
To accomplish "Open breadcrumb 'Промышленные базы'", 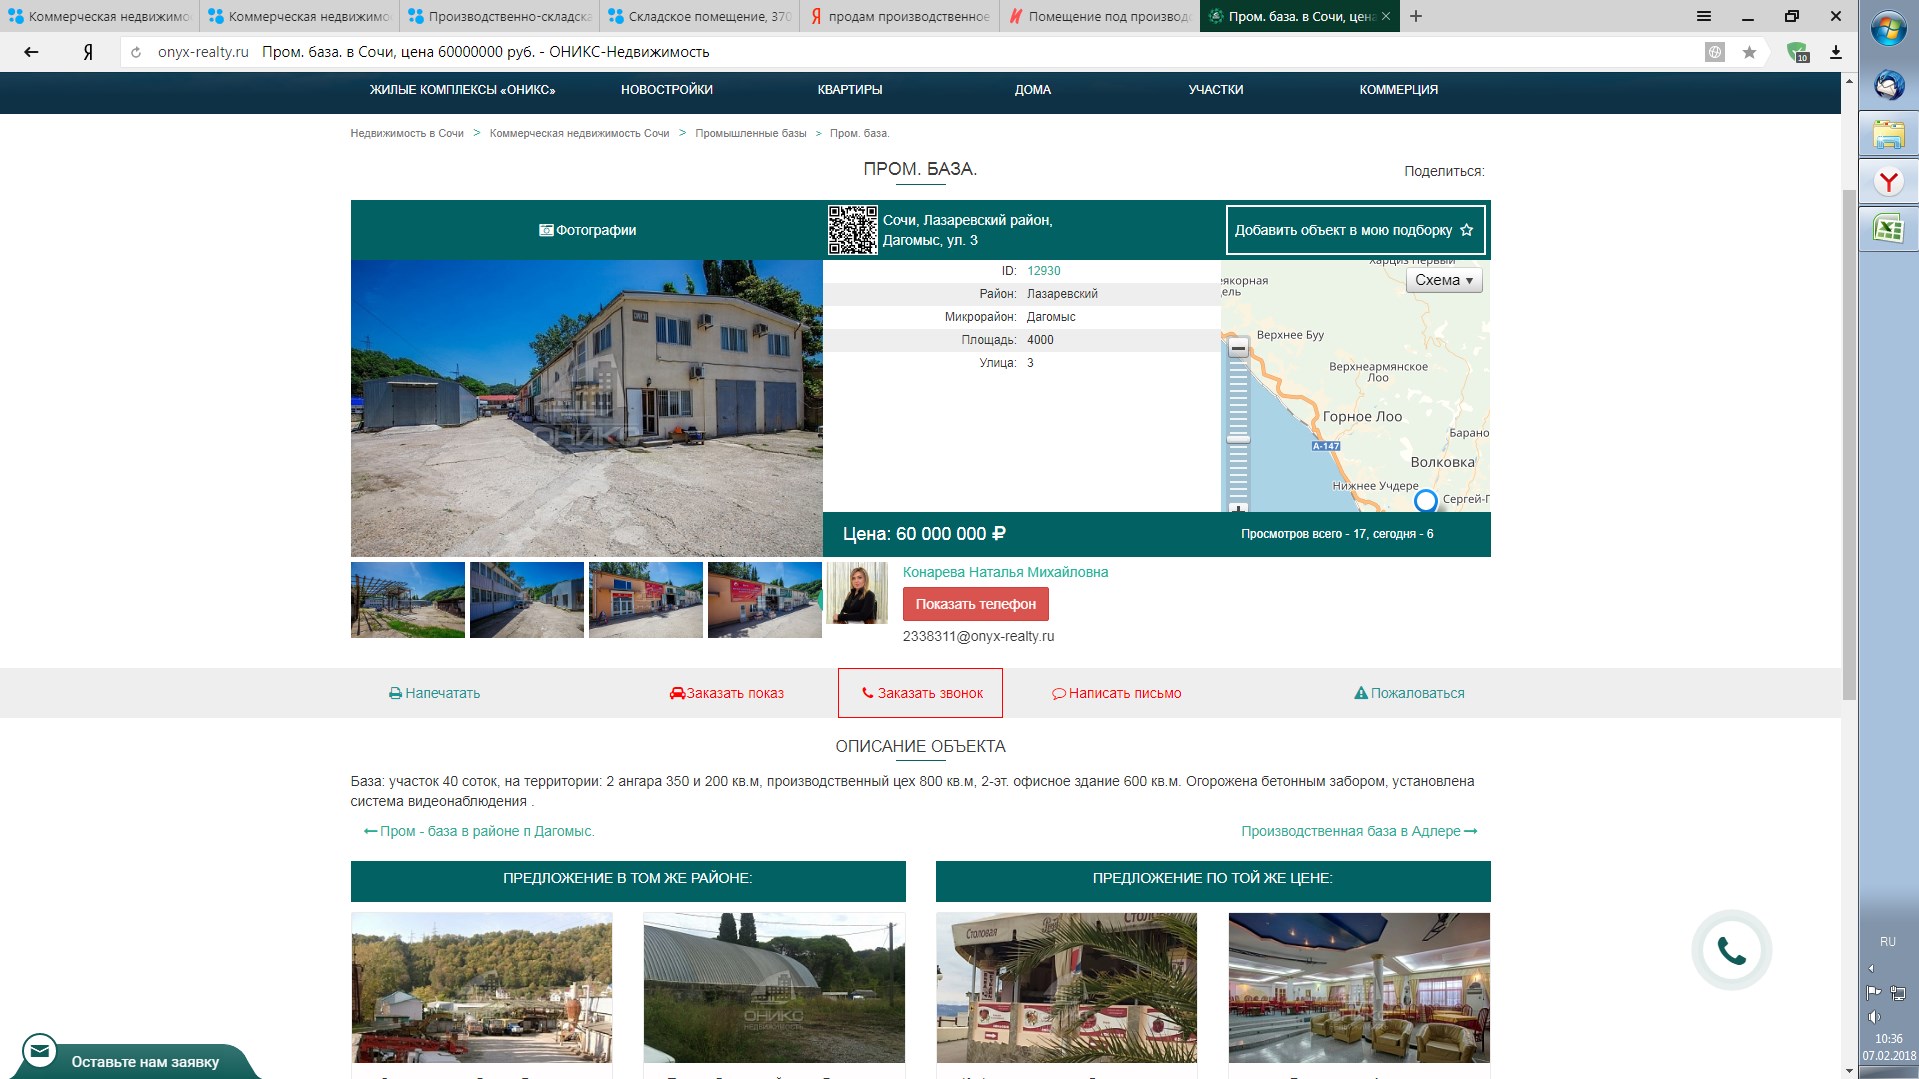I will [x=751, y=133].
